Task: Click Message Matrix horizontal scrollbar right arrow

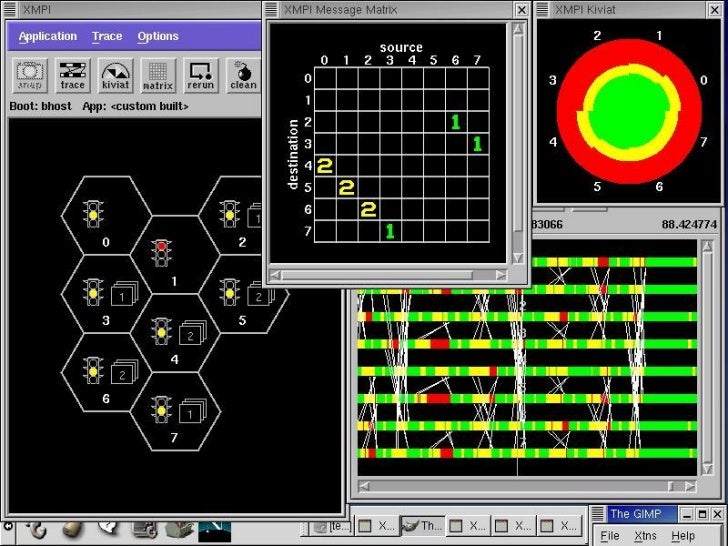Action: 500,275
